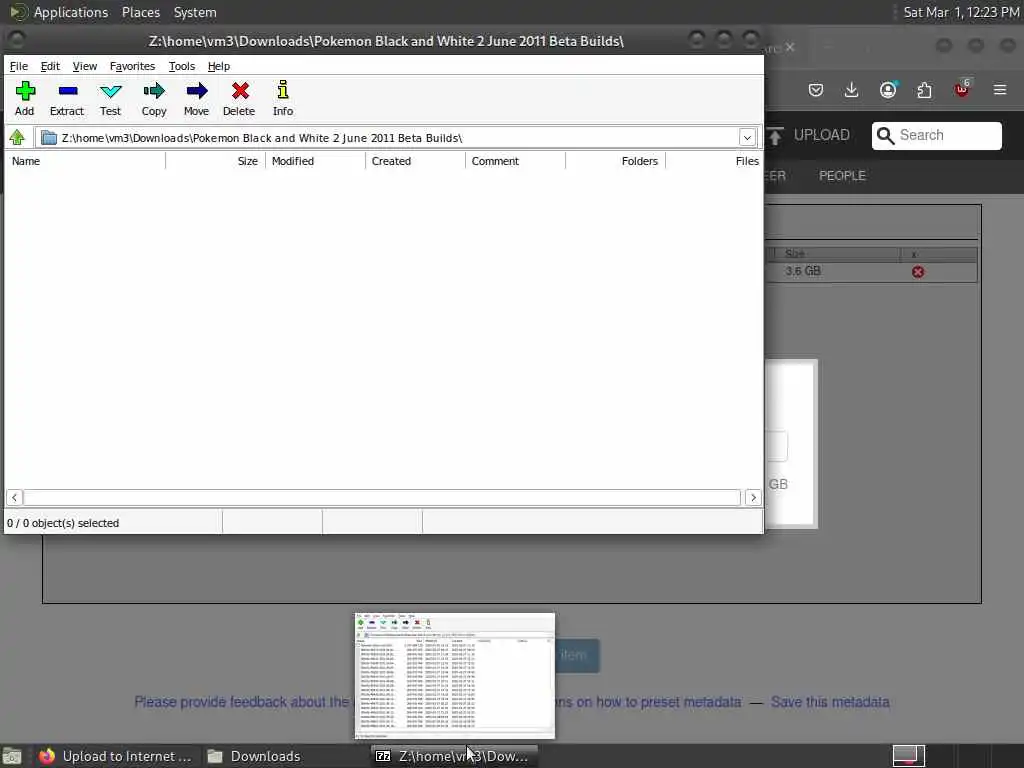This screenshot has height=768, width=1024.
Task: Open Firefox extensions puzzle icon
Action: 924,89
